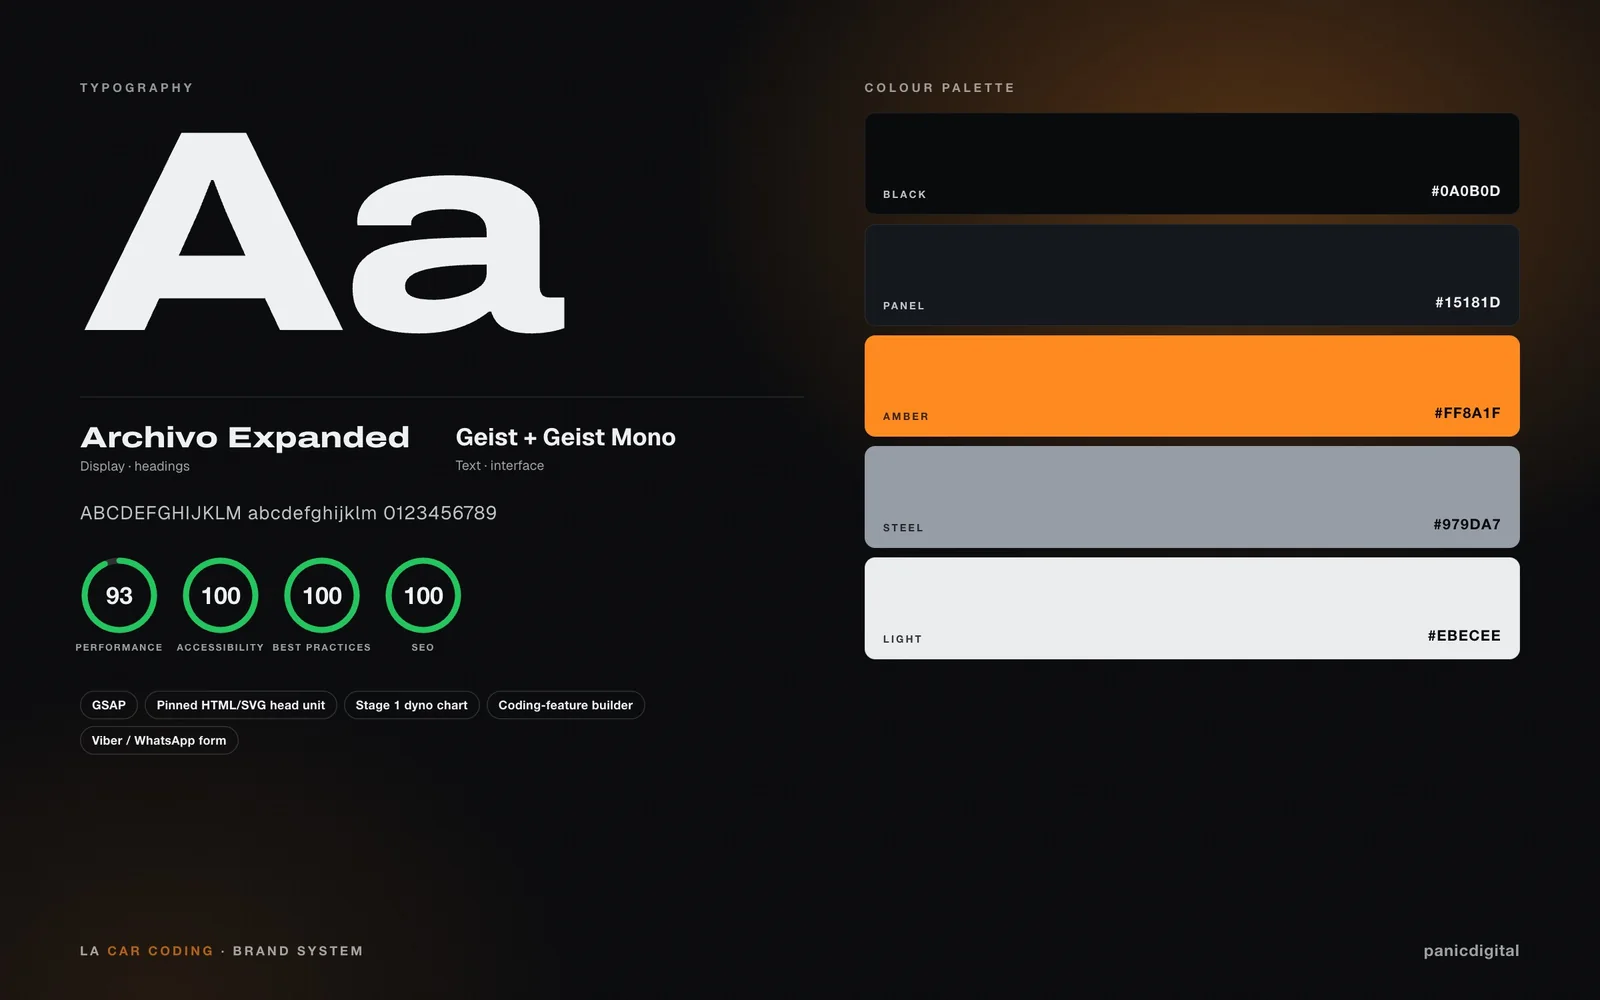
Task: Open the Coding-feature builder tag
Action: [x=566, y=705]
